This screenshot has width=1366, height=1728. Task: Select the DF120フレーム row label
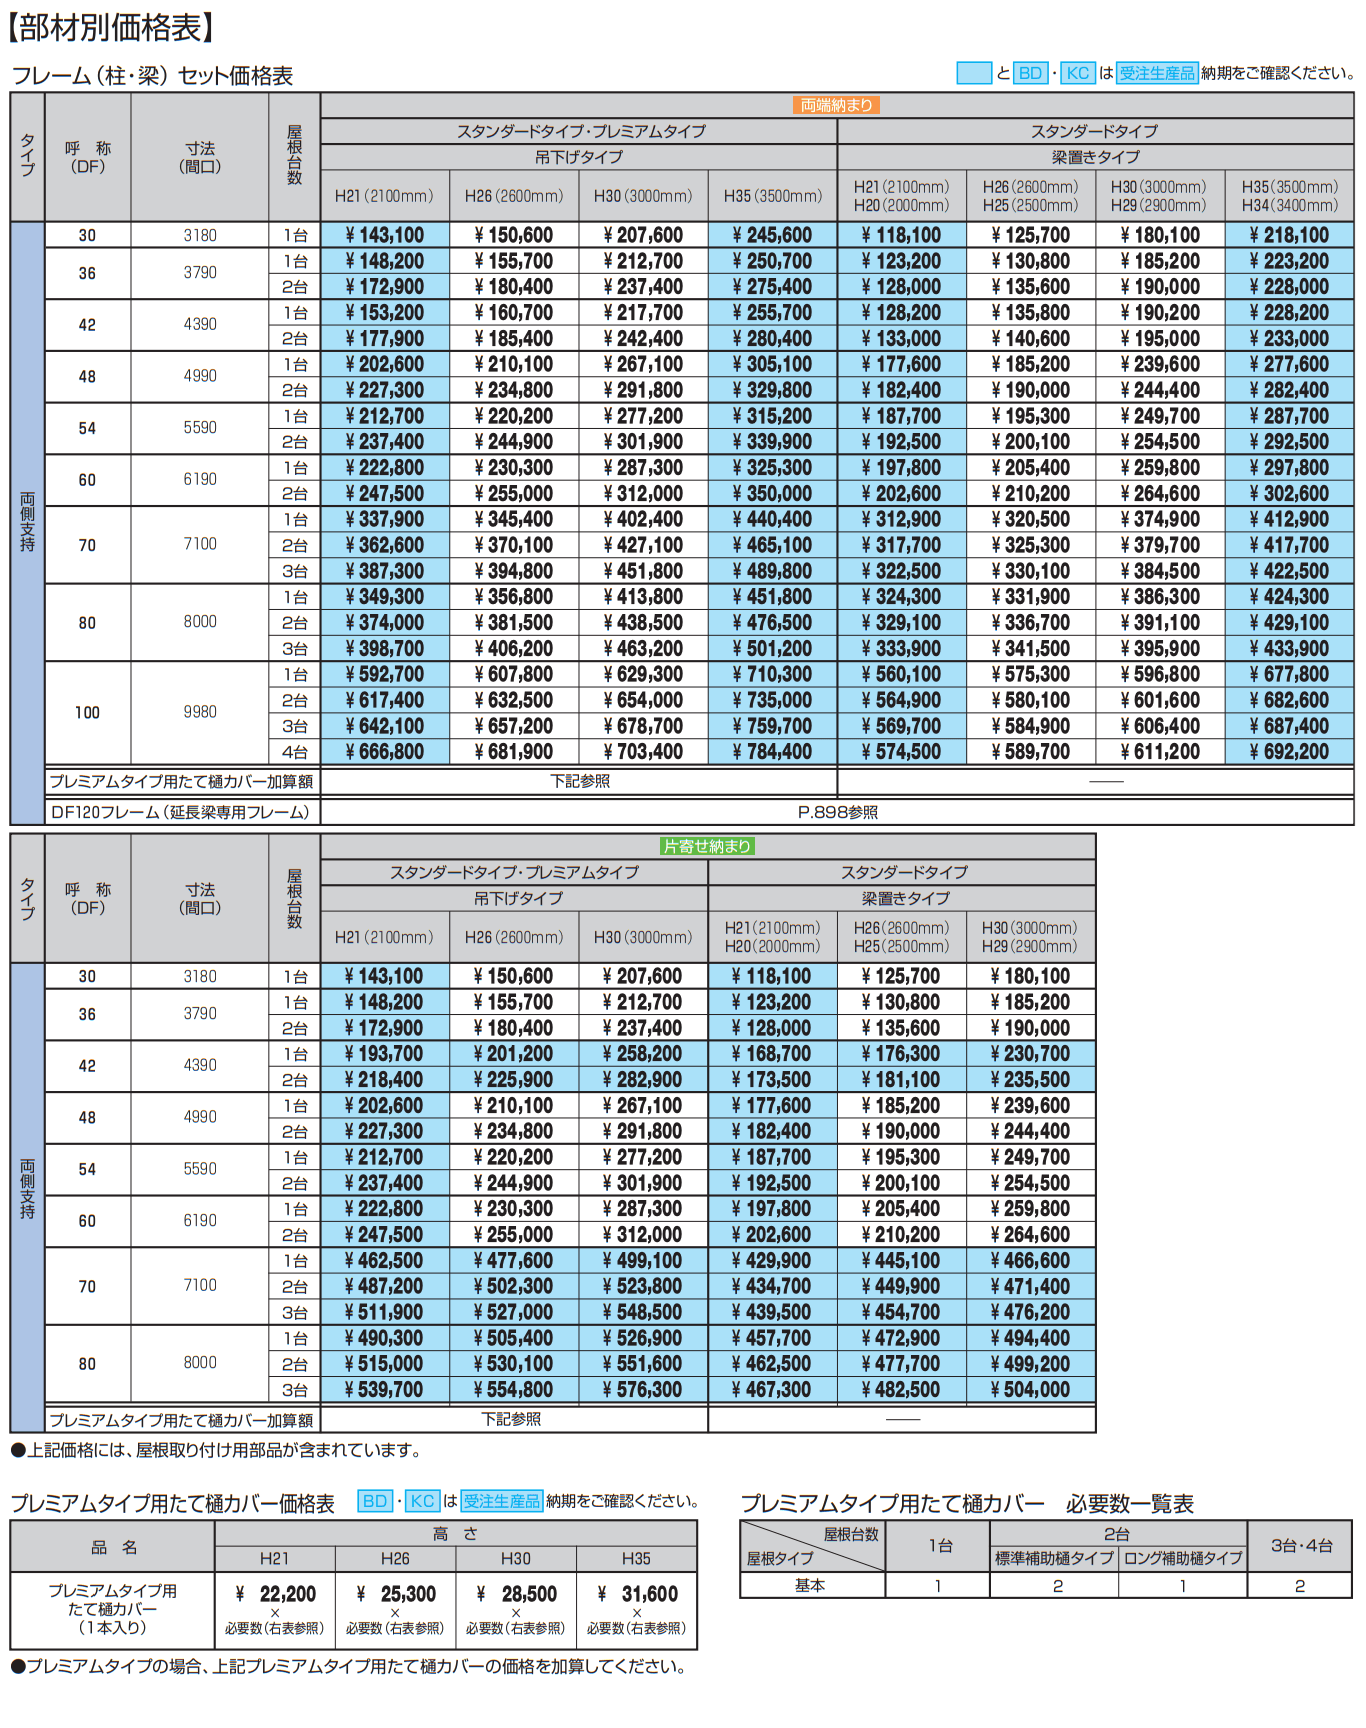pyautogui.click(x=180, y=812)
